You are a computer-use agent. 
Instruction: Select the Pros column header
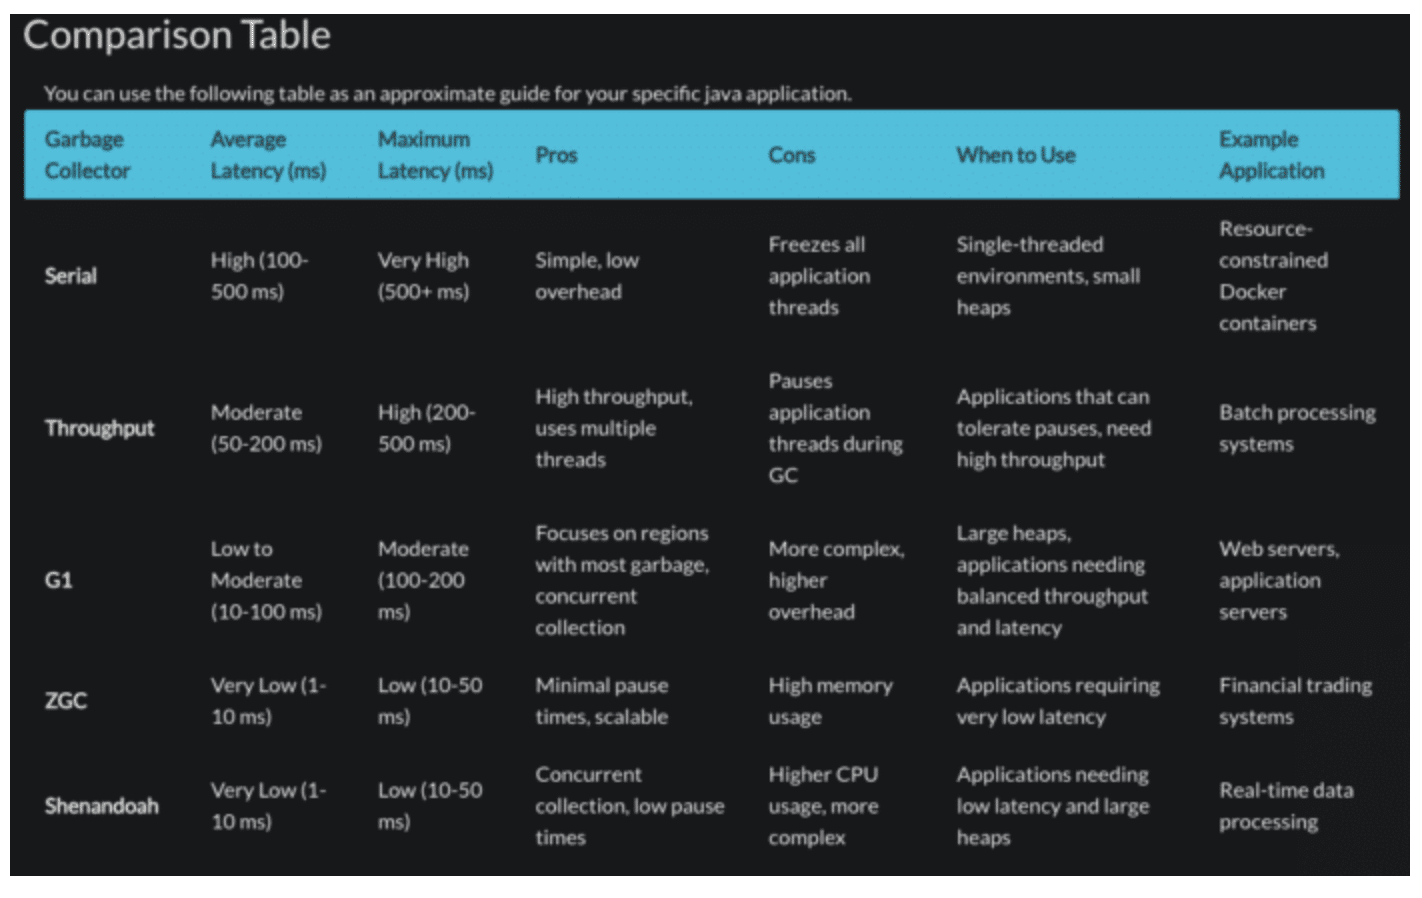coord(556,155)
